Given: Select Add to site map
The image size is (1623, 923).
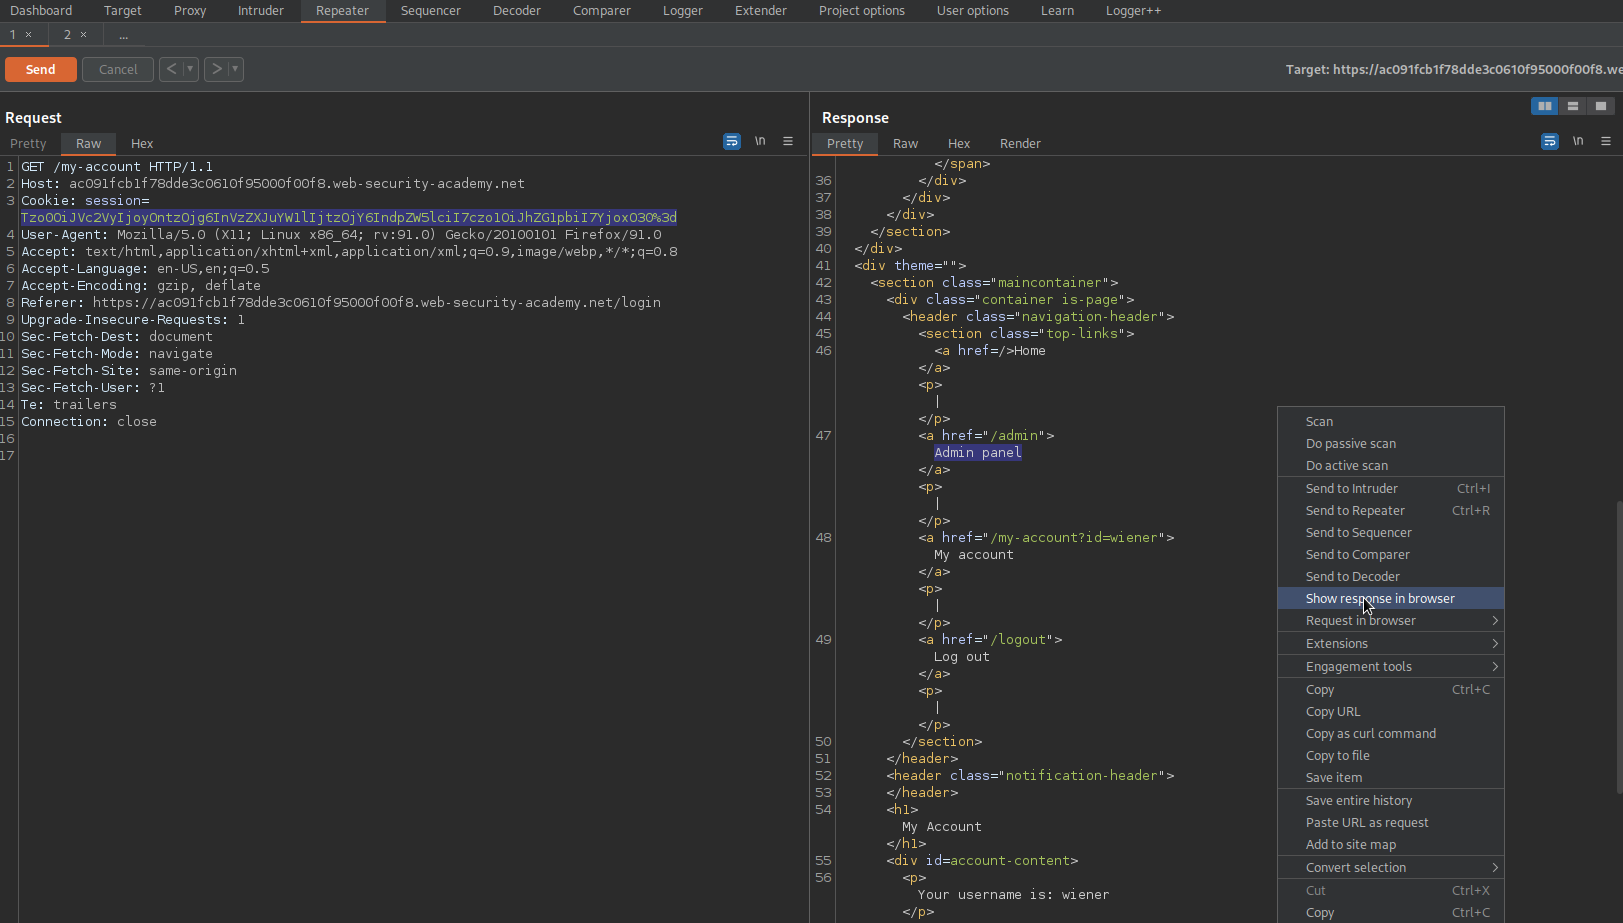Looking at the screenshot, I should point(1391,845).
